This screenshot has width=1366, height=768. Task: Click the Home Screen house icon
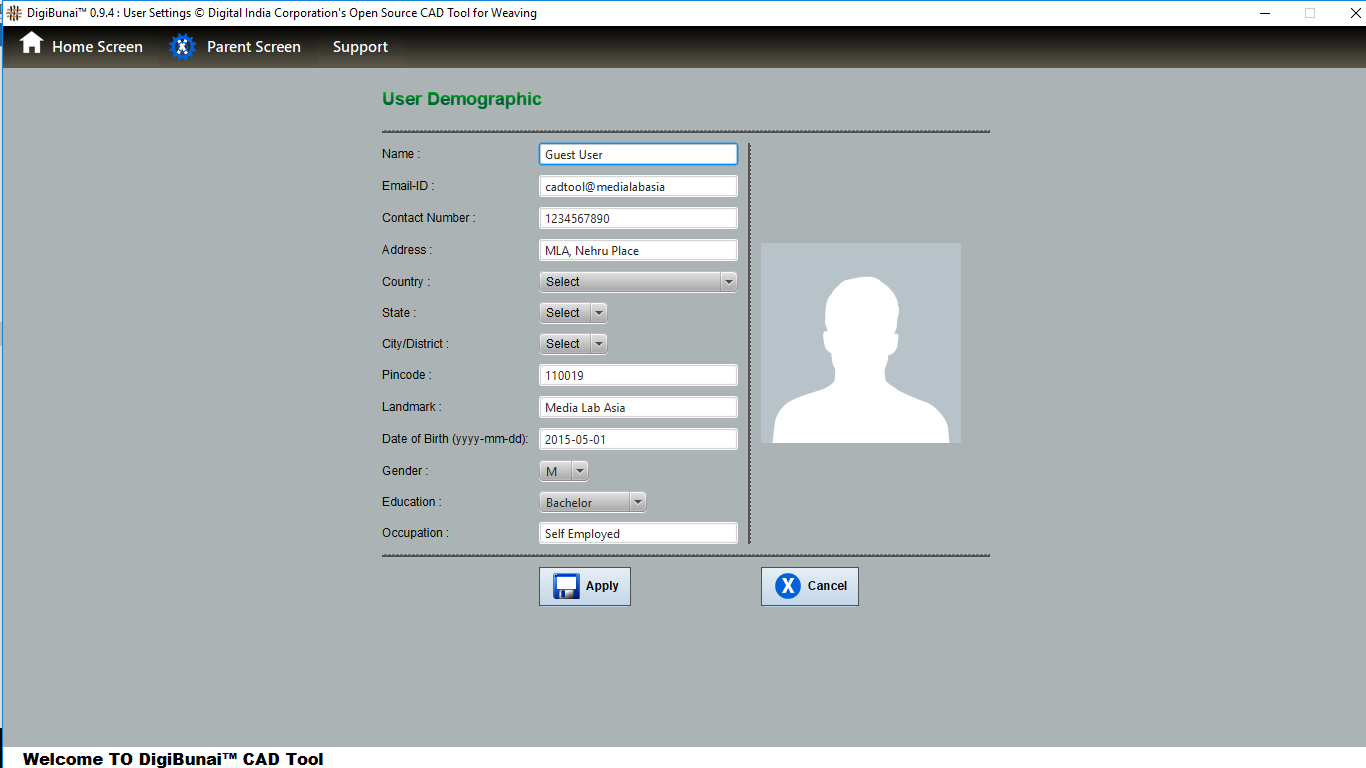32,44
